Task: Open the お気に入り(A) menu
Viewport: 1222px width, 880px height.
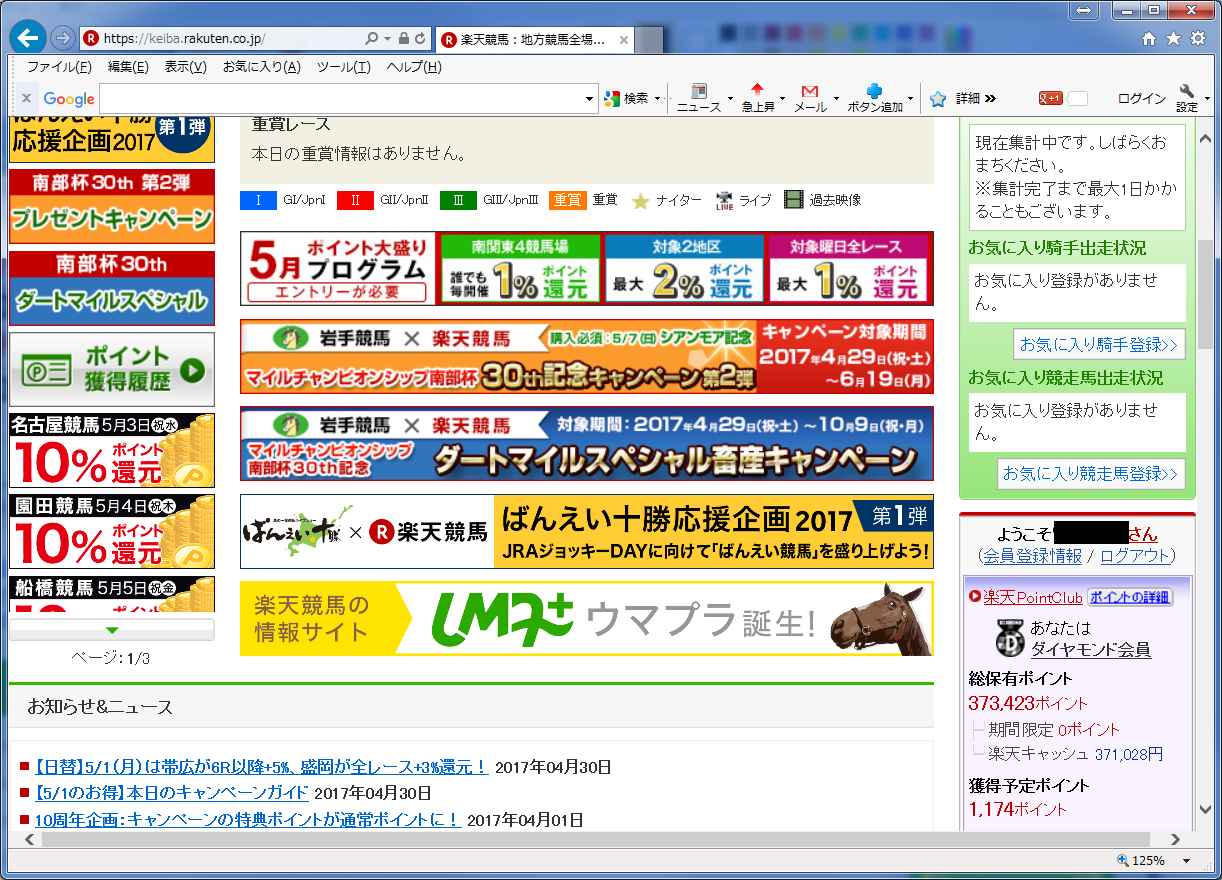Action: click(261, 67)
